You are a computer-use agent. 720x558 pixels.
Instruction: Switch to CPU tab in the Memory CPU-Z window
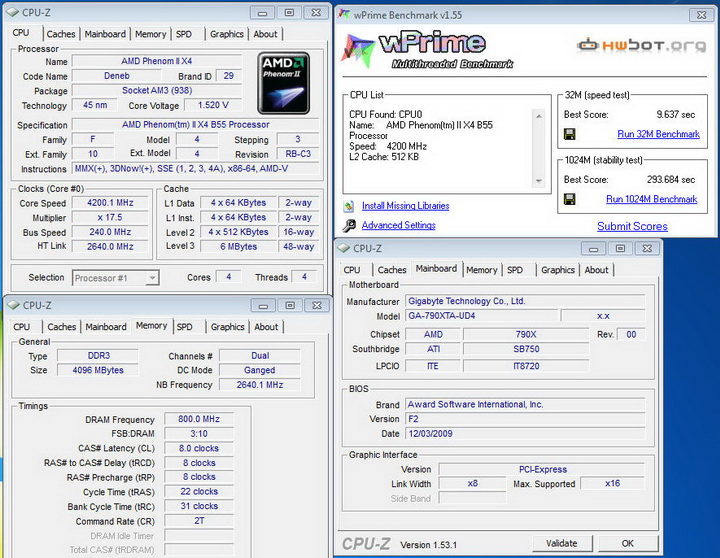tap(22, 327)
